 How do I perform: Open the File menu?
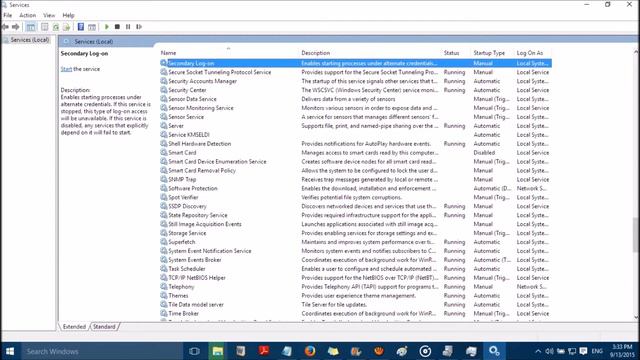8,15
